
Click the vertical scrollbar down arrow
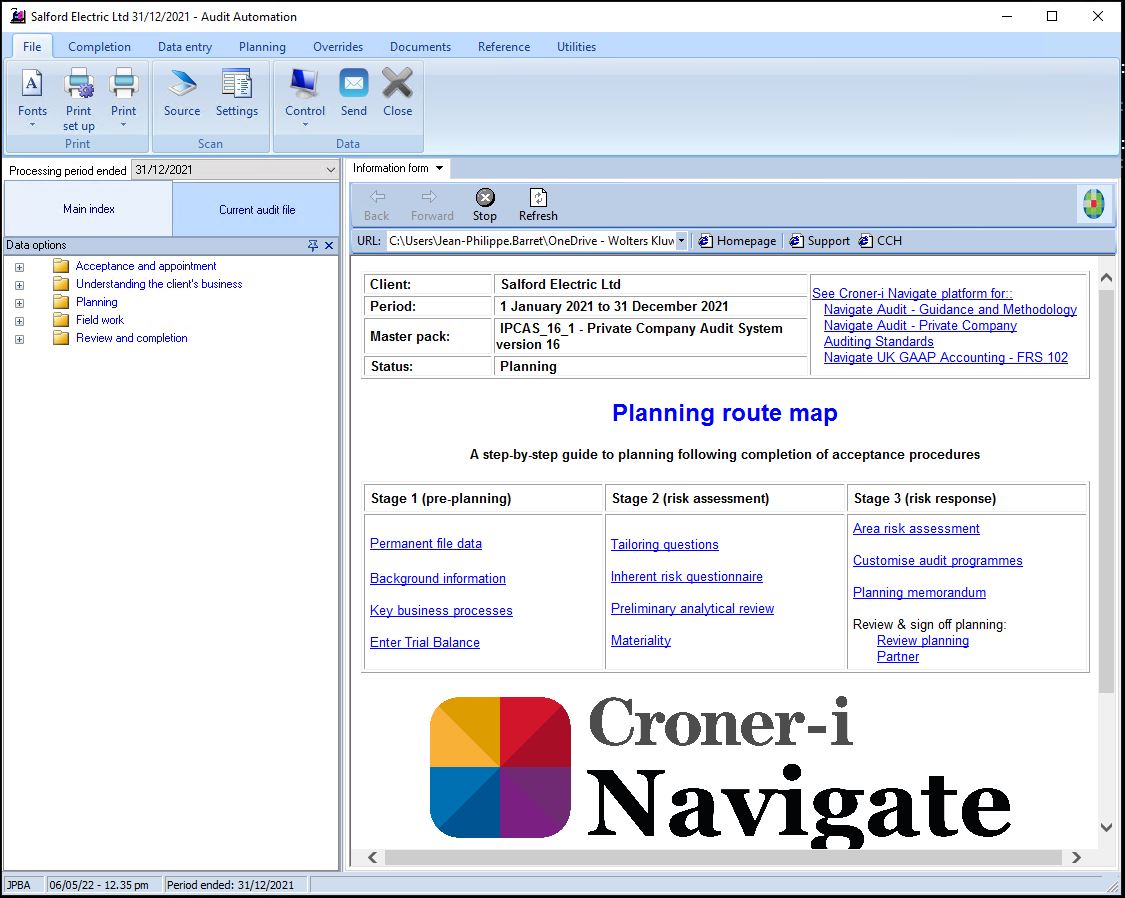pos(1106,827)
